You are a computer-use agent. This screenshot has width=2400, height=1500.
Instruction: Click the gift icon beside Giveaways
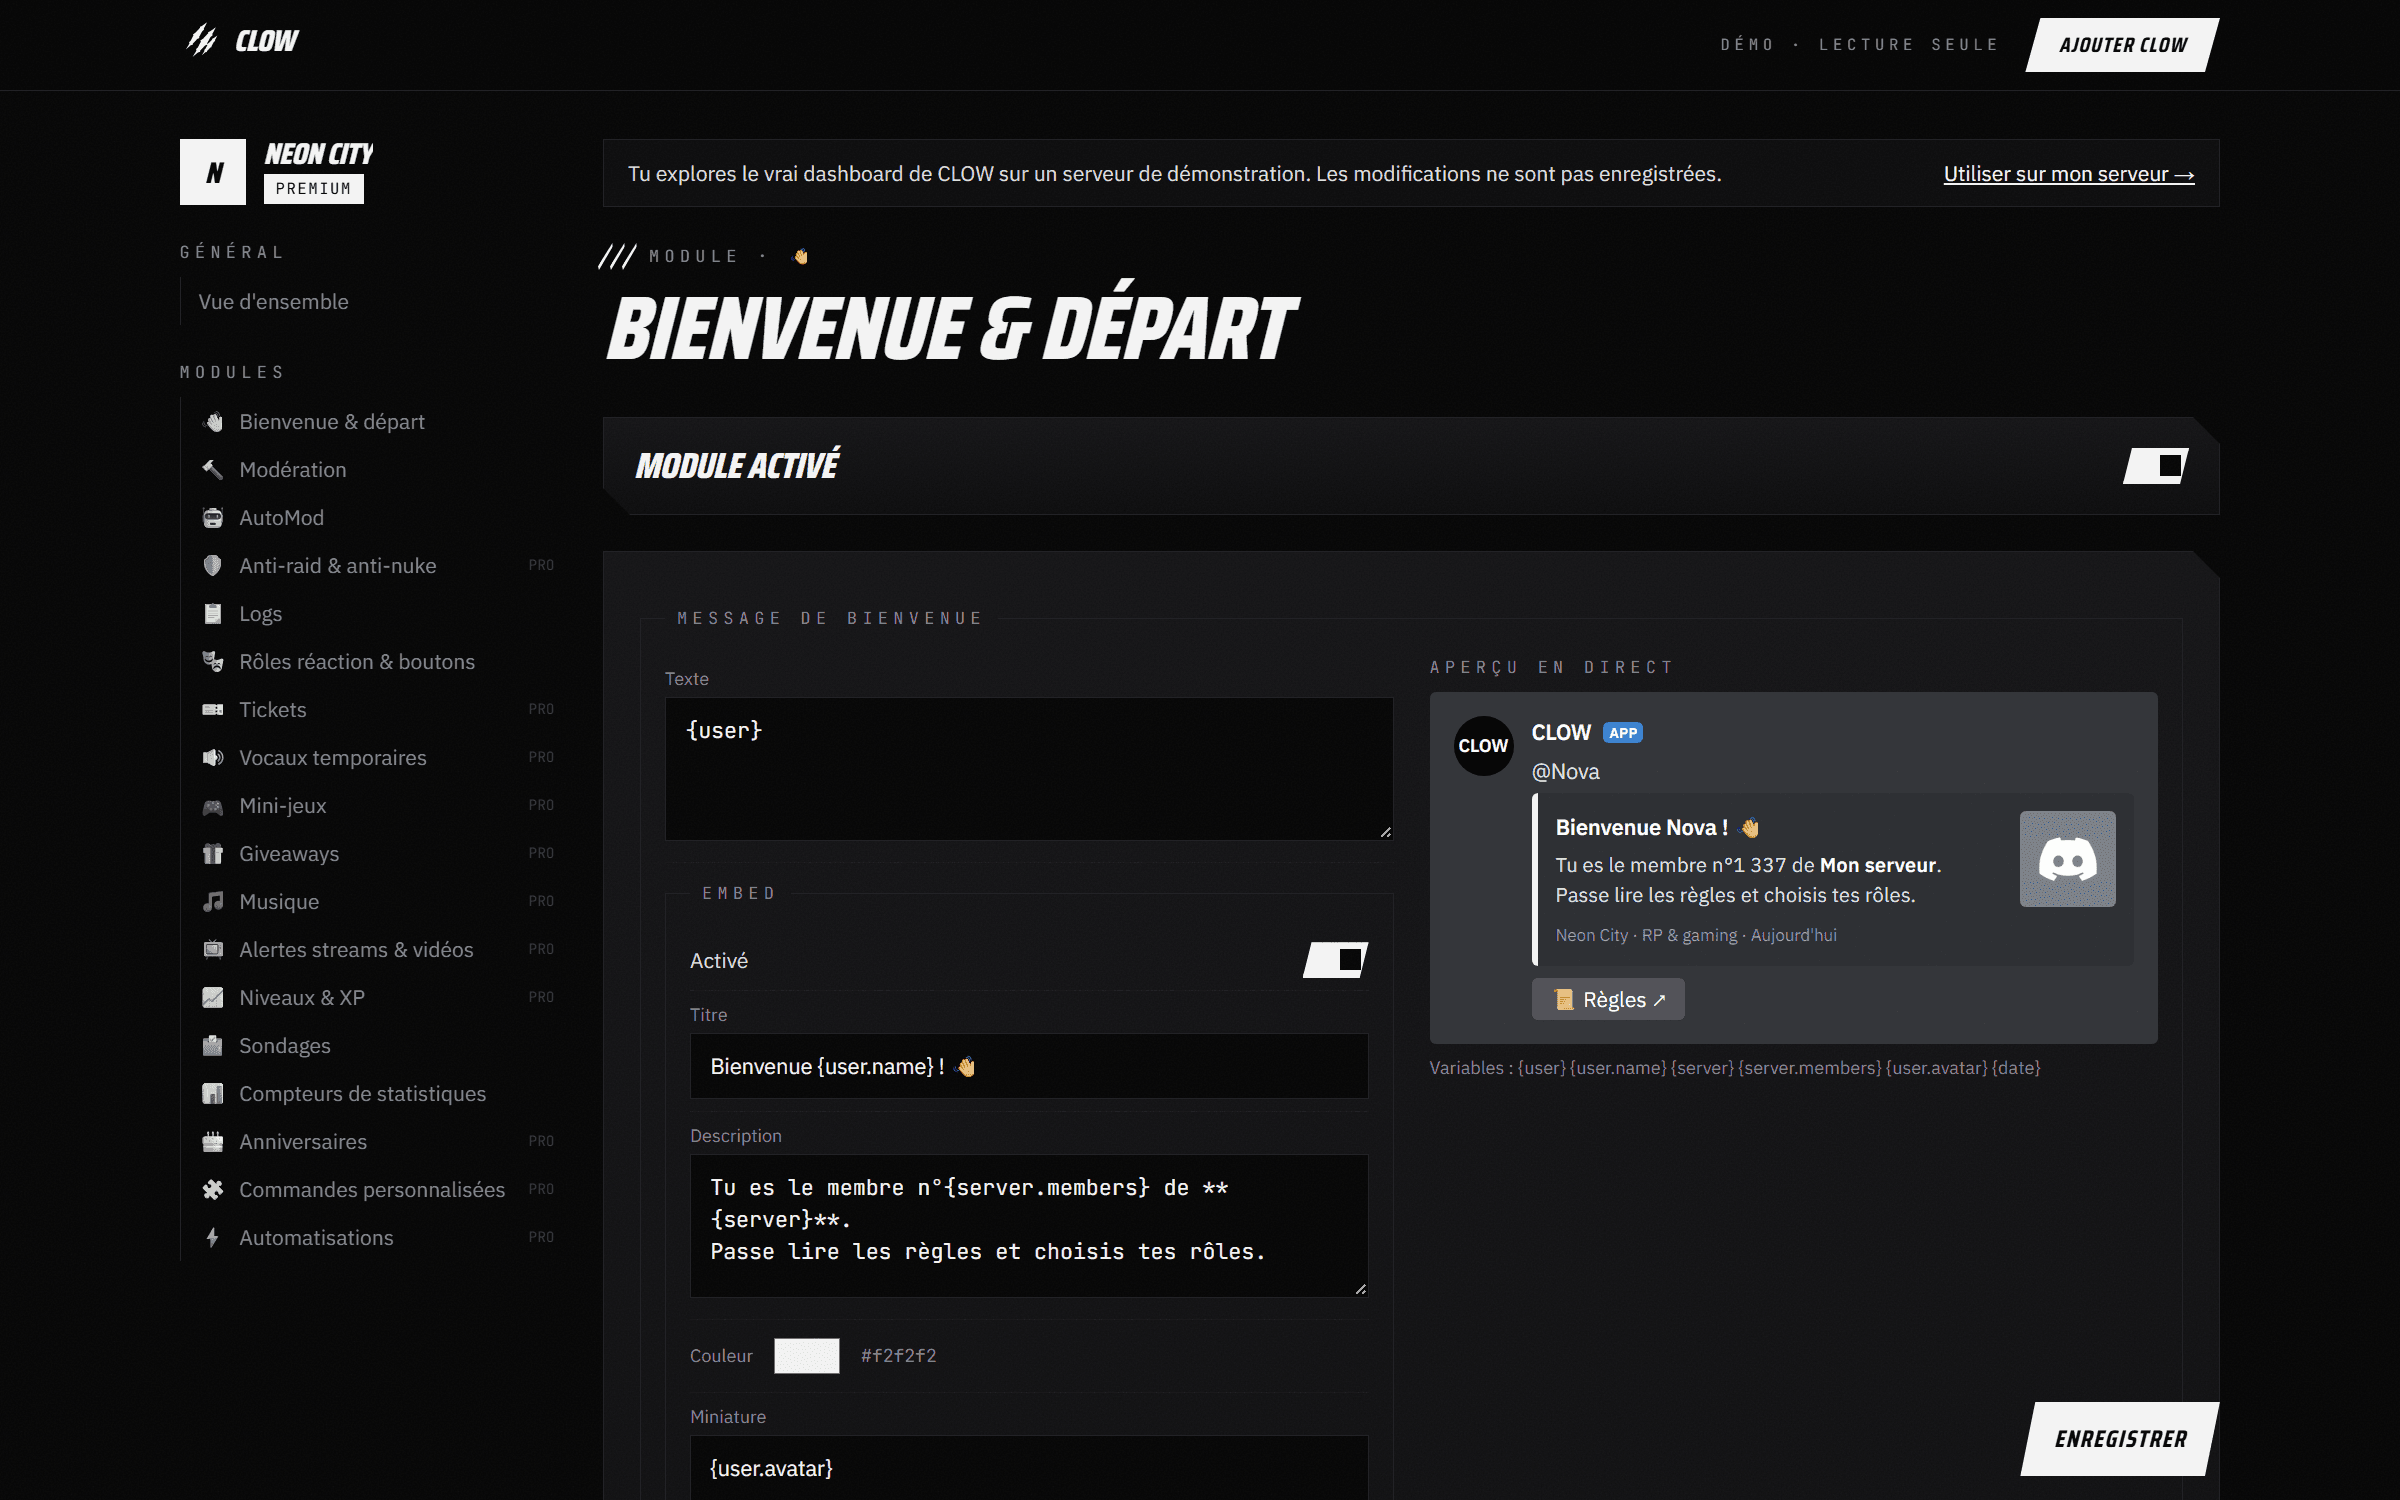[x=213, y=854]
